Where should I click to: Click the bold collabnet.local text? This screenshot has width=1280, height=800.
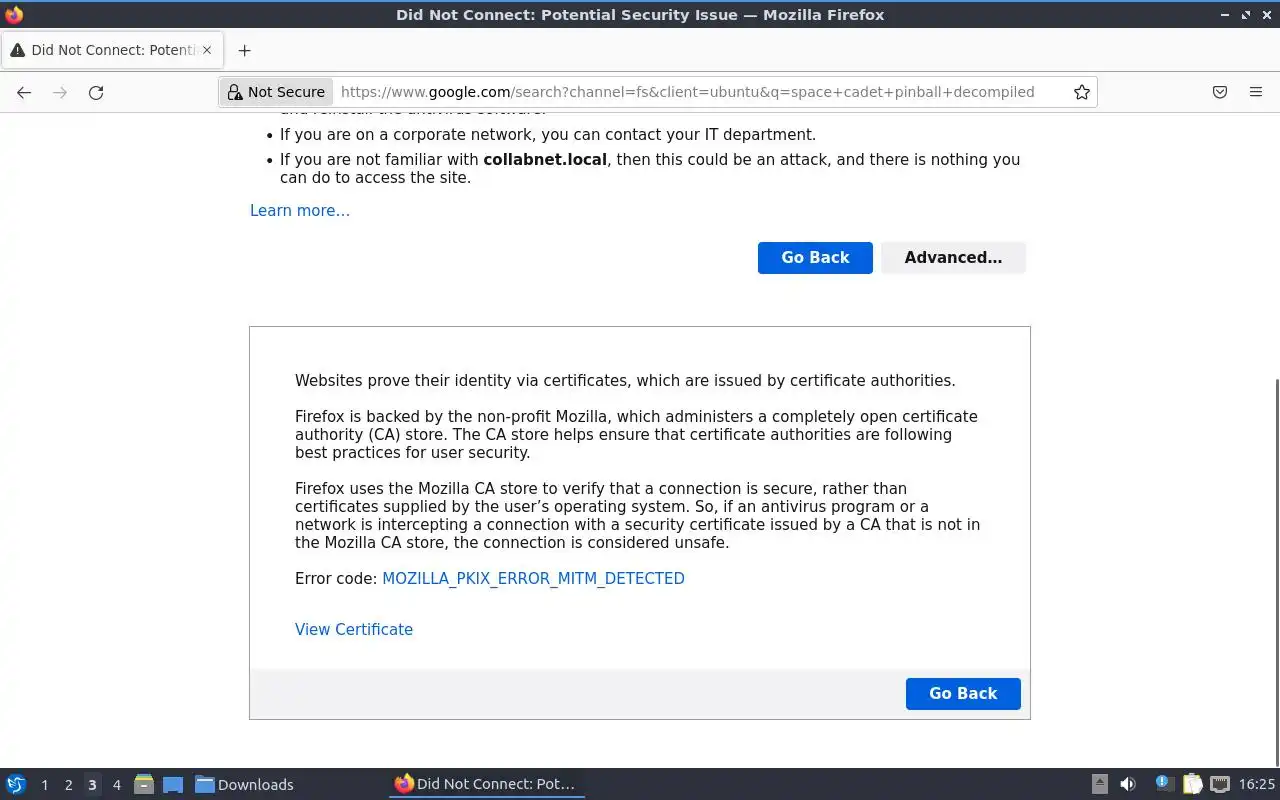tap(545, 159)
